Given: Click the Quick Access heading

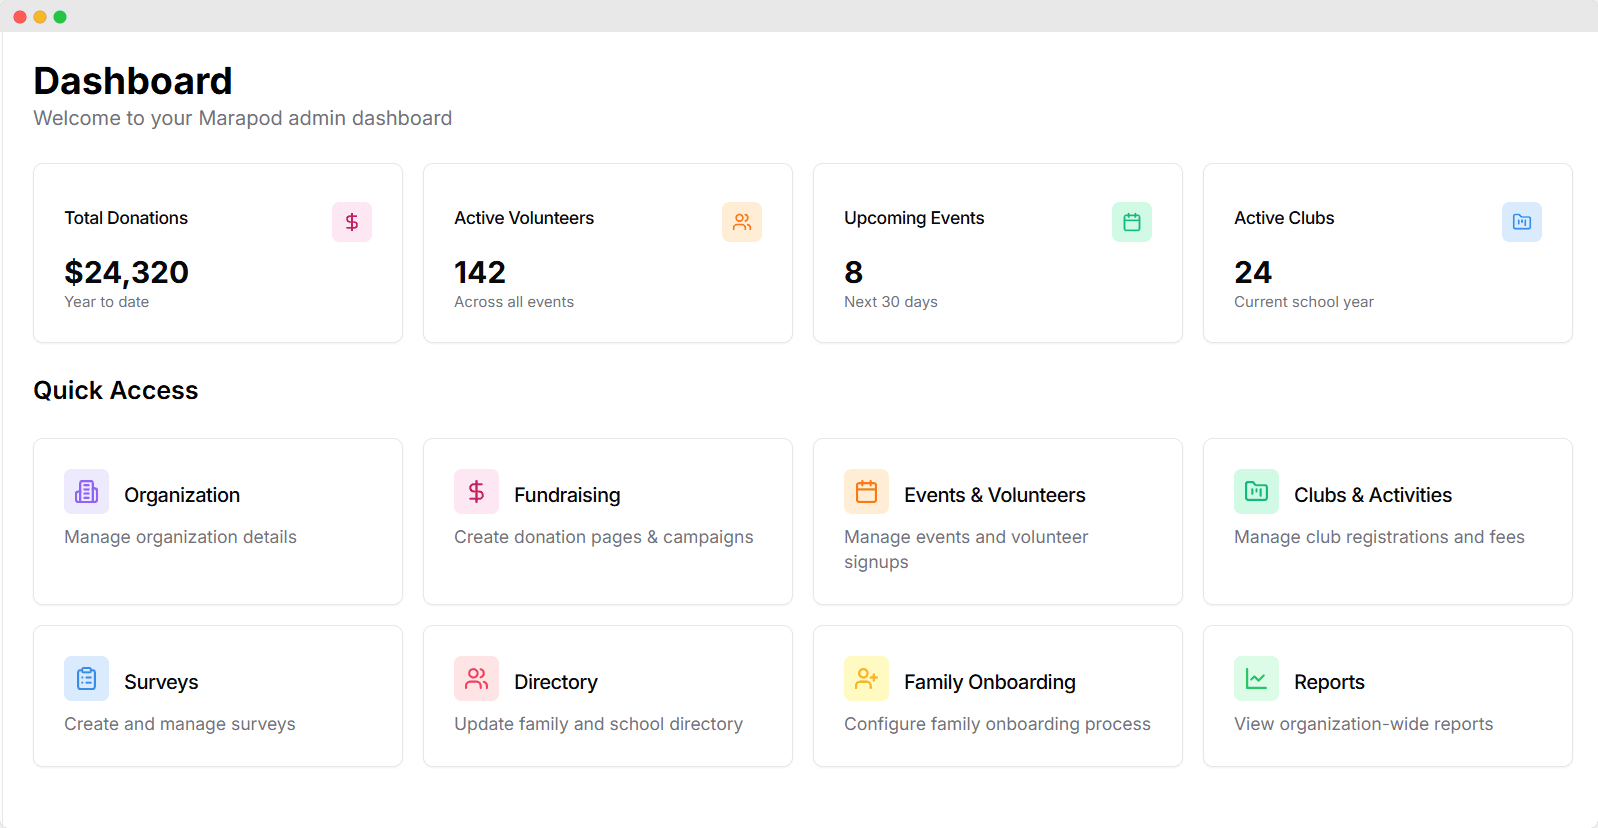Looking at the screenshot, I should [116, 390].
